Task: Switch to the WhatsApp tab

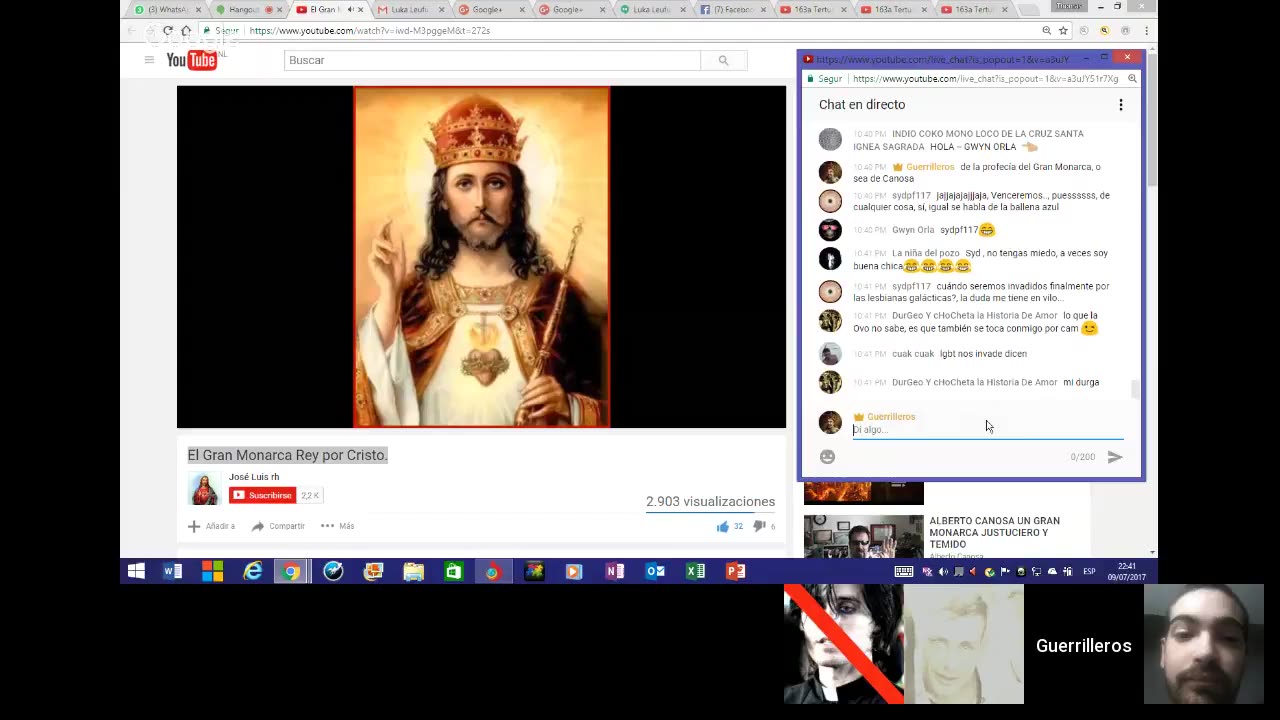Action: (166, 10)
